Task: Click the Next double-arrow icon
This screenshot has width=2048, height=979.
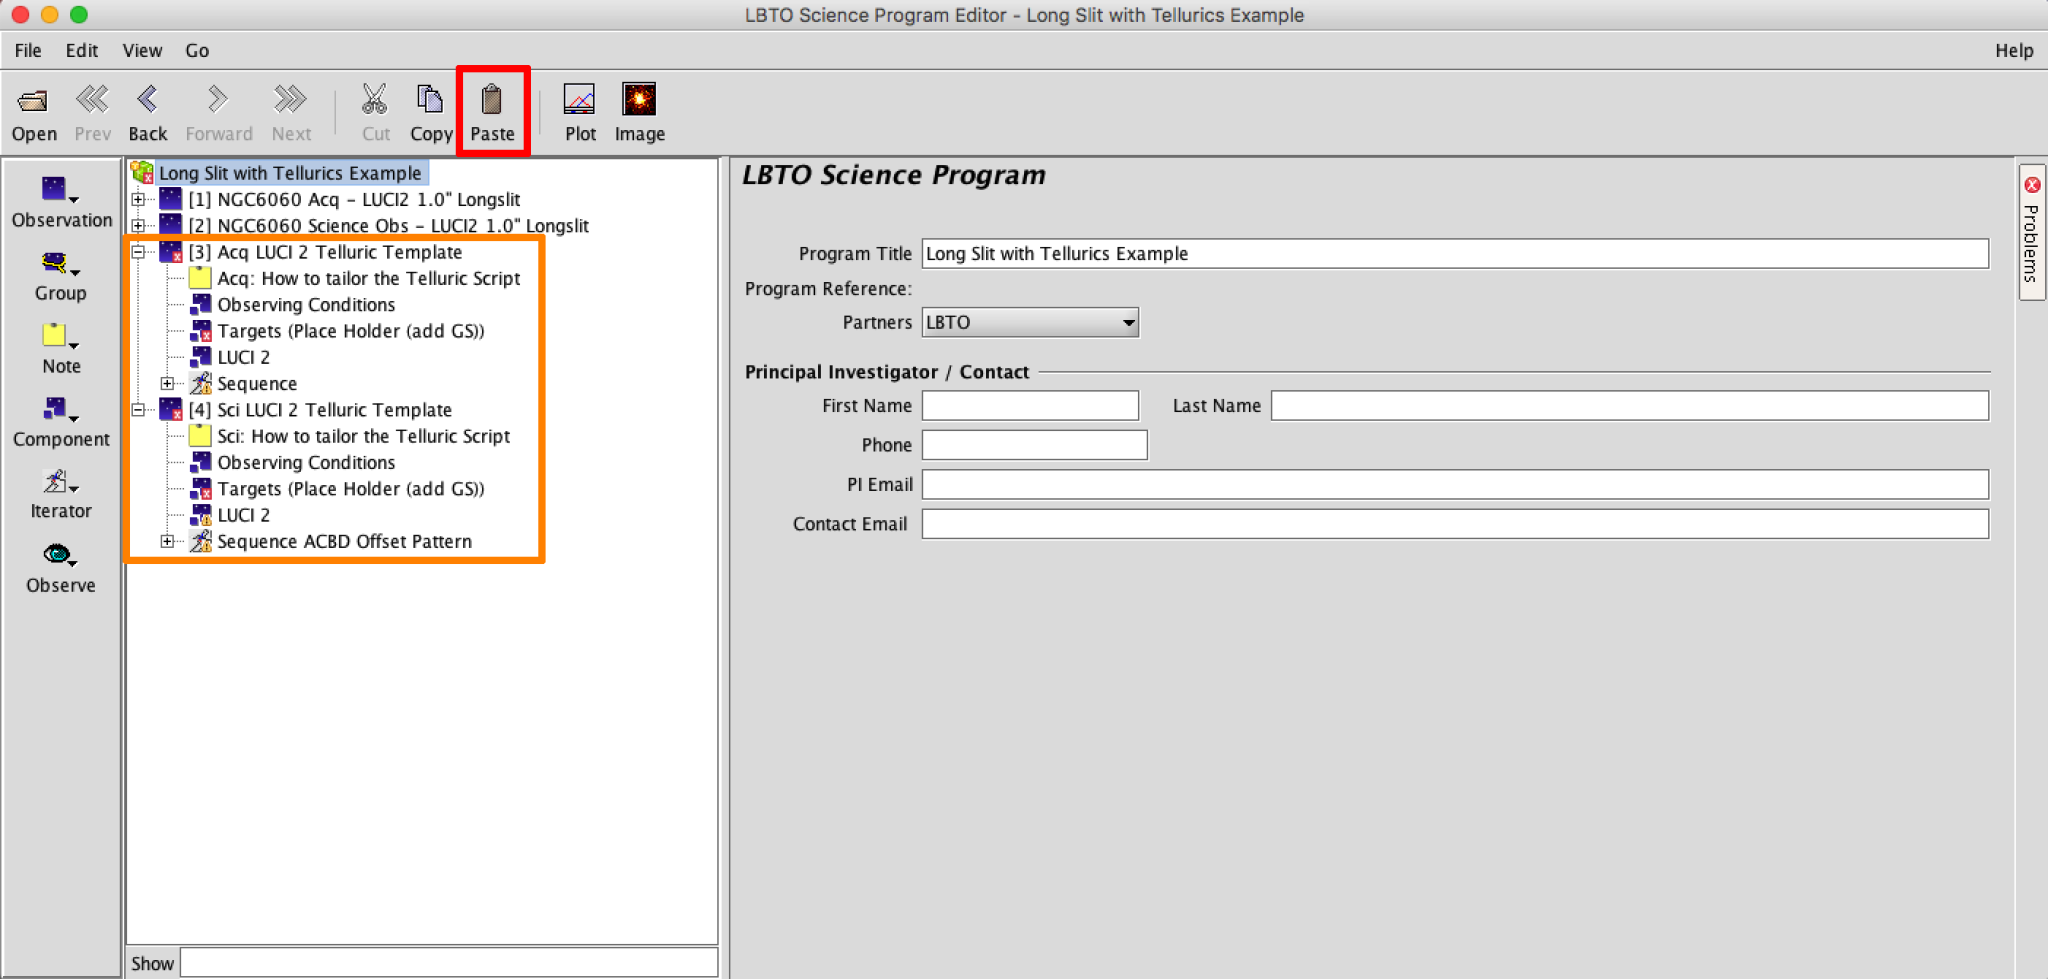Action: pyautogui.click(x=291, y=100)
